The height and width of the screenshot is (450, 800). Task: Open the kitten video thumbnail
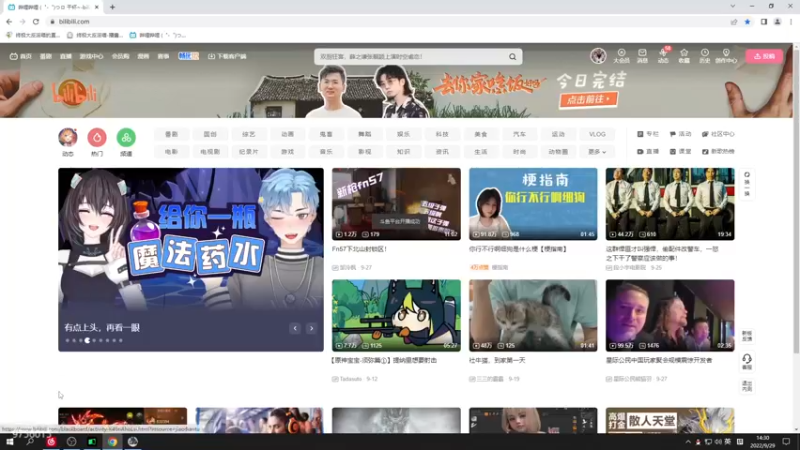point(533,315)
